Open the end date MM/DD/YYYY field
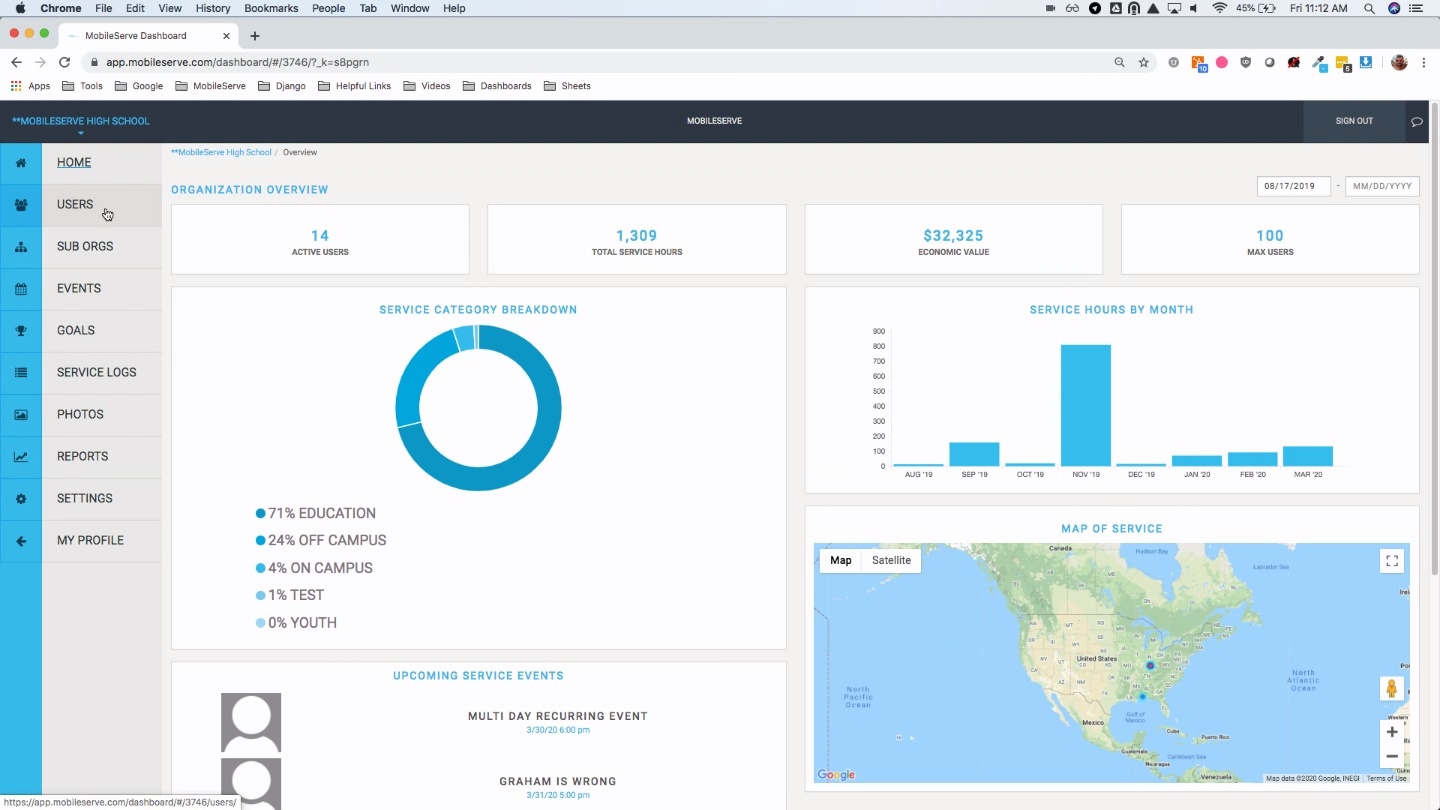 (1381, 186)
